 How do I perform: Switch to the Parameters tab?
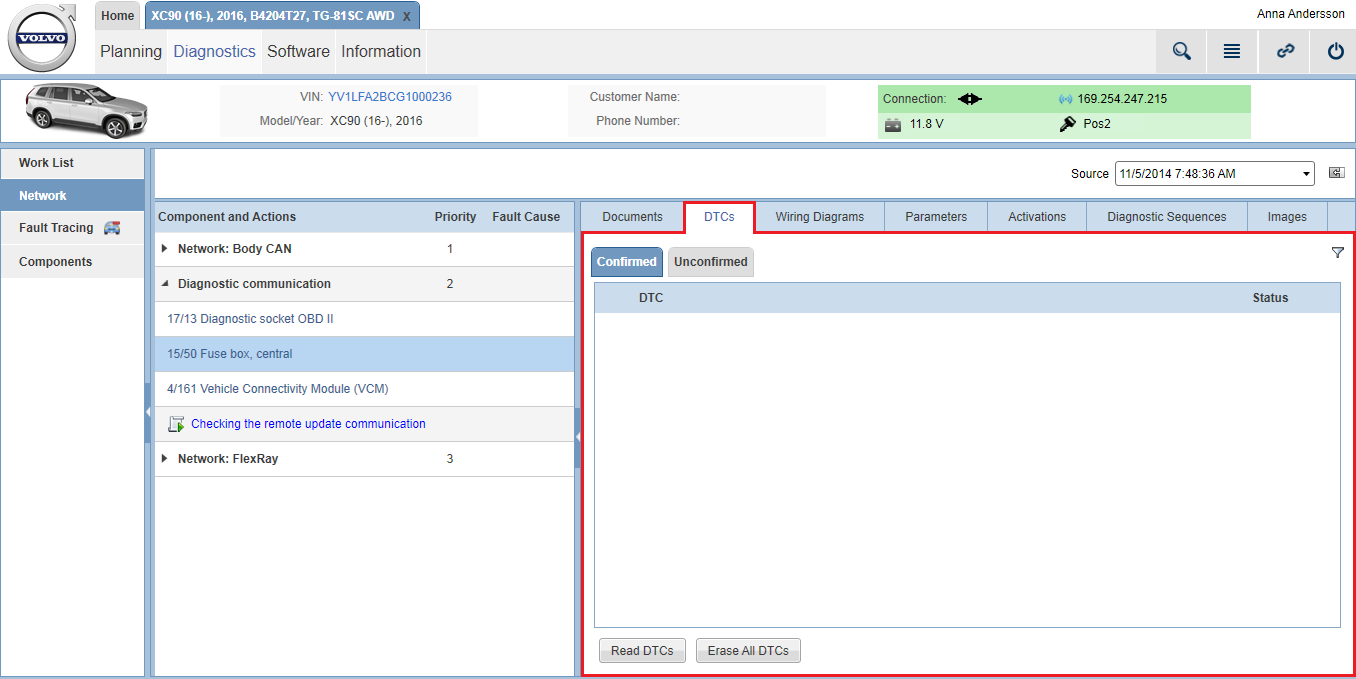click(936, 217)
